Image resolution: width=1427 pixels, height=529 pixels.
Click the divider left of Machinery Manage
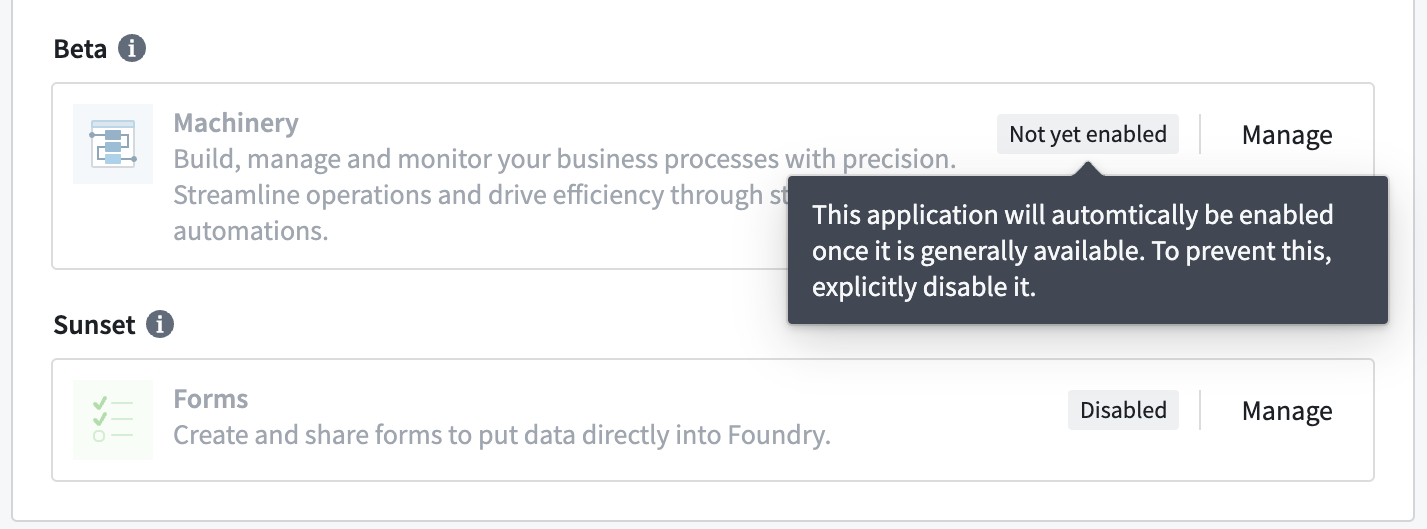coord(1200,134)
